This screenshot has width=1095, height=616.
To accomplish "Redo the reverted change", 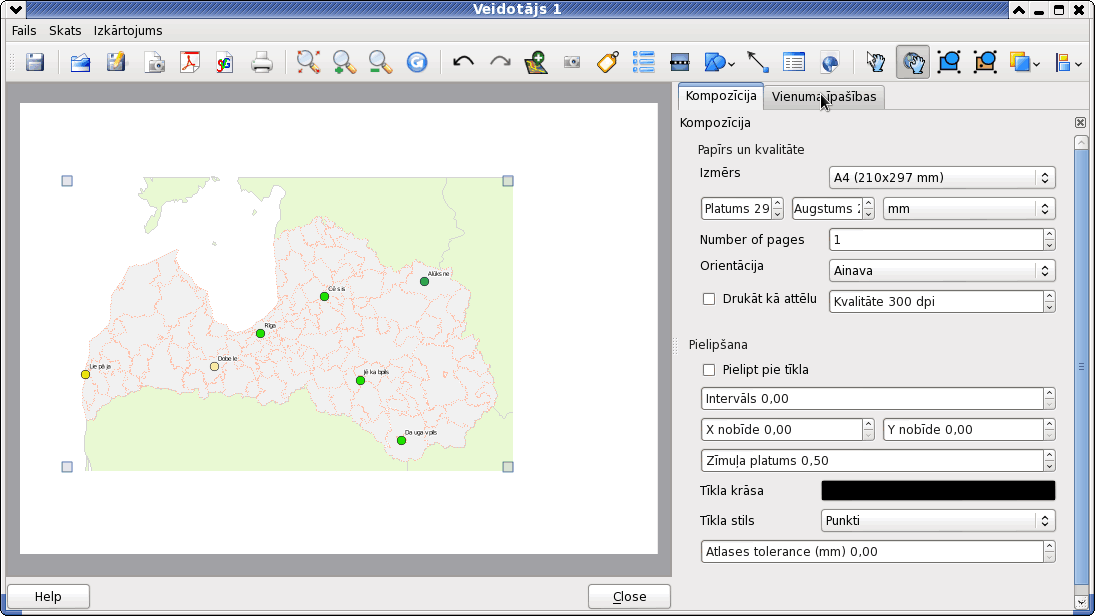I will [x=500, y=63].
